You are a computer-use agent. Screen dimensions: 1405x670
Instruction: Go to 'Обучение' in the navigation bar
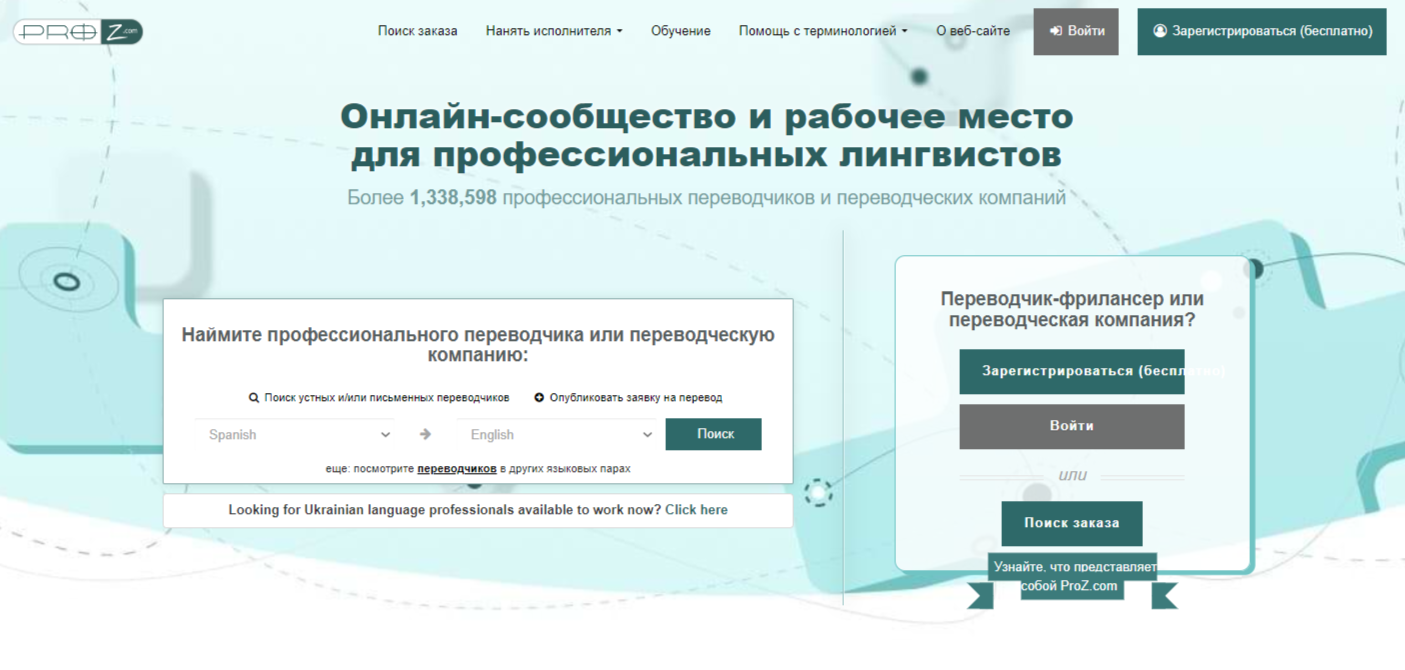pos(680,31)
